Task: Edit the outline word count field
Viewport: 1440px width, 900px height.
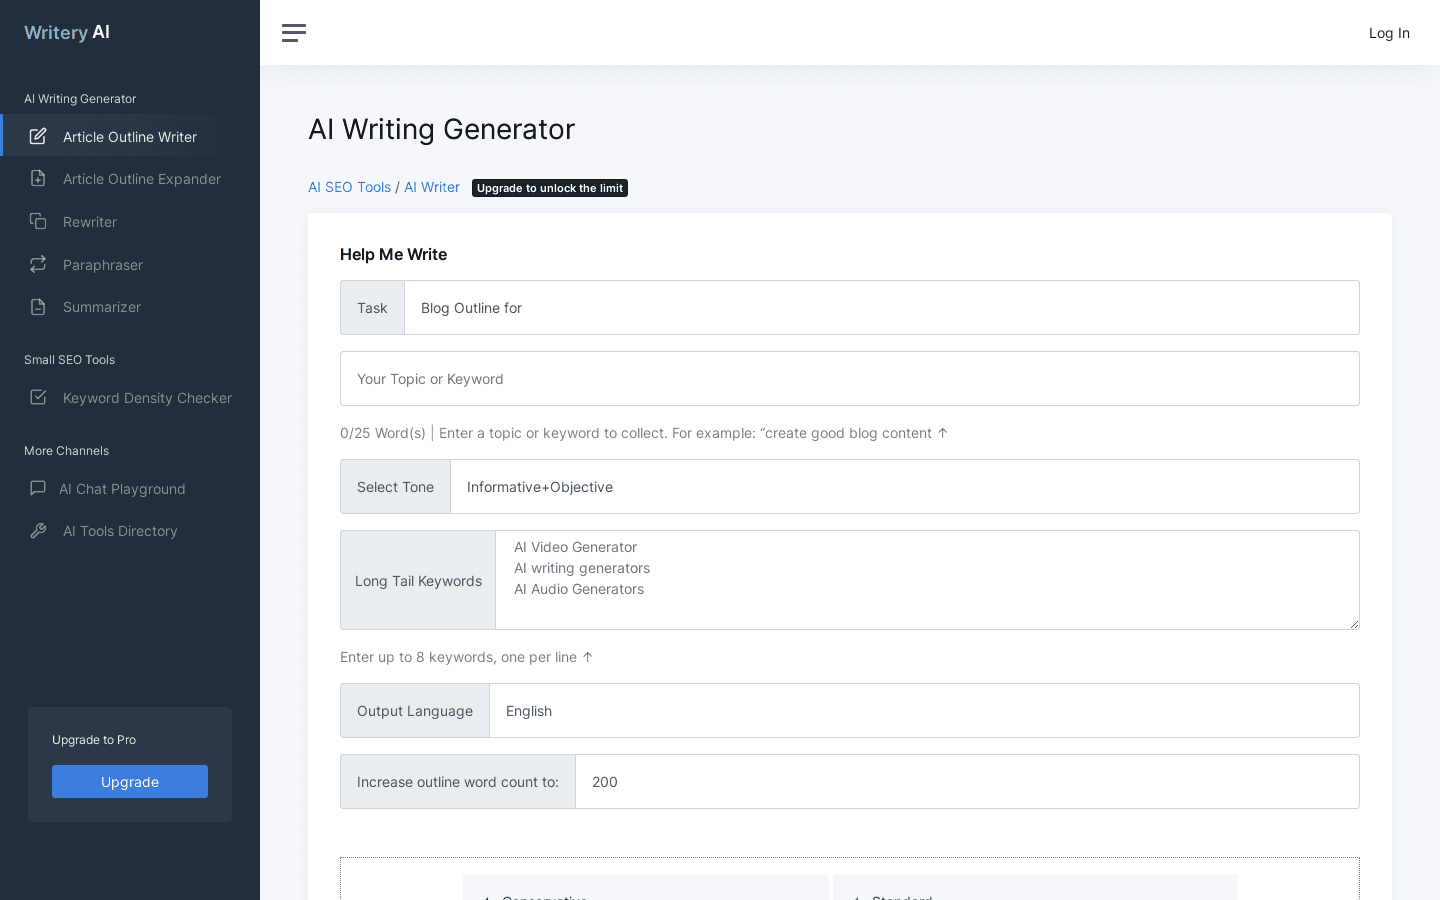Action: point(966,781)
